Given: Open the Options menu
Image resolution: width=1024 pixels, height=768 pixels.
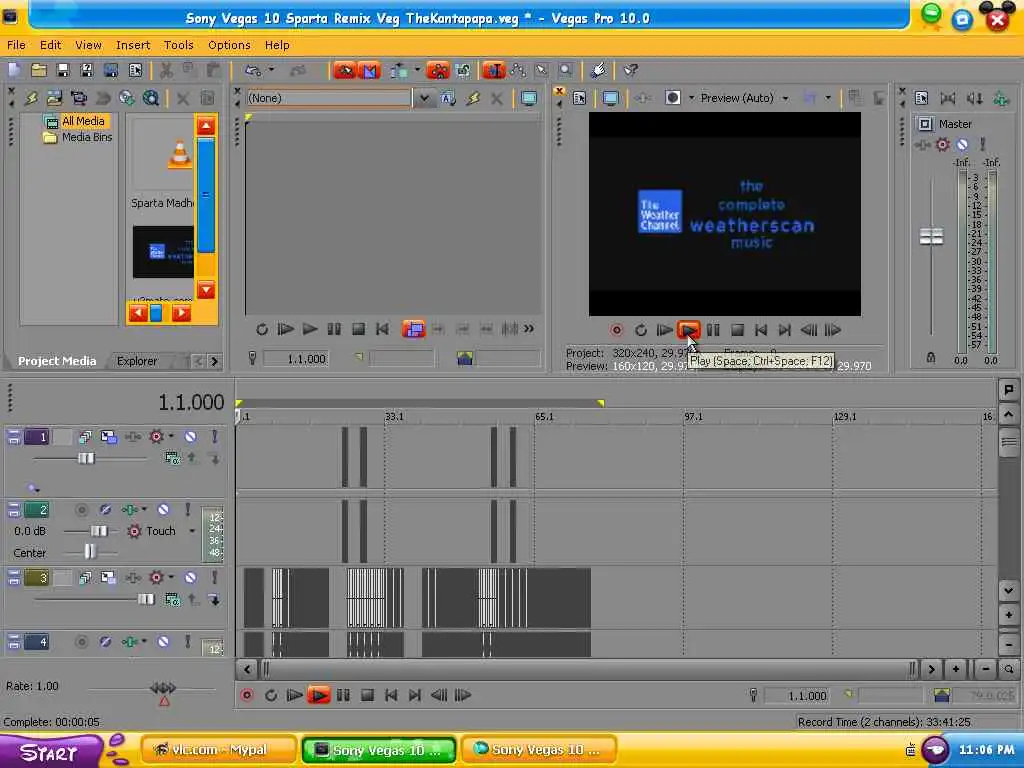Looking at the screenshot, I should (x=229, y=45).
